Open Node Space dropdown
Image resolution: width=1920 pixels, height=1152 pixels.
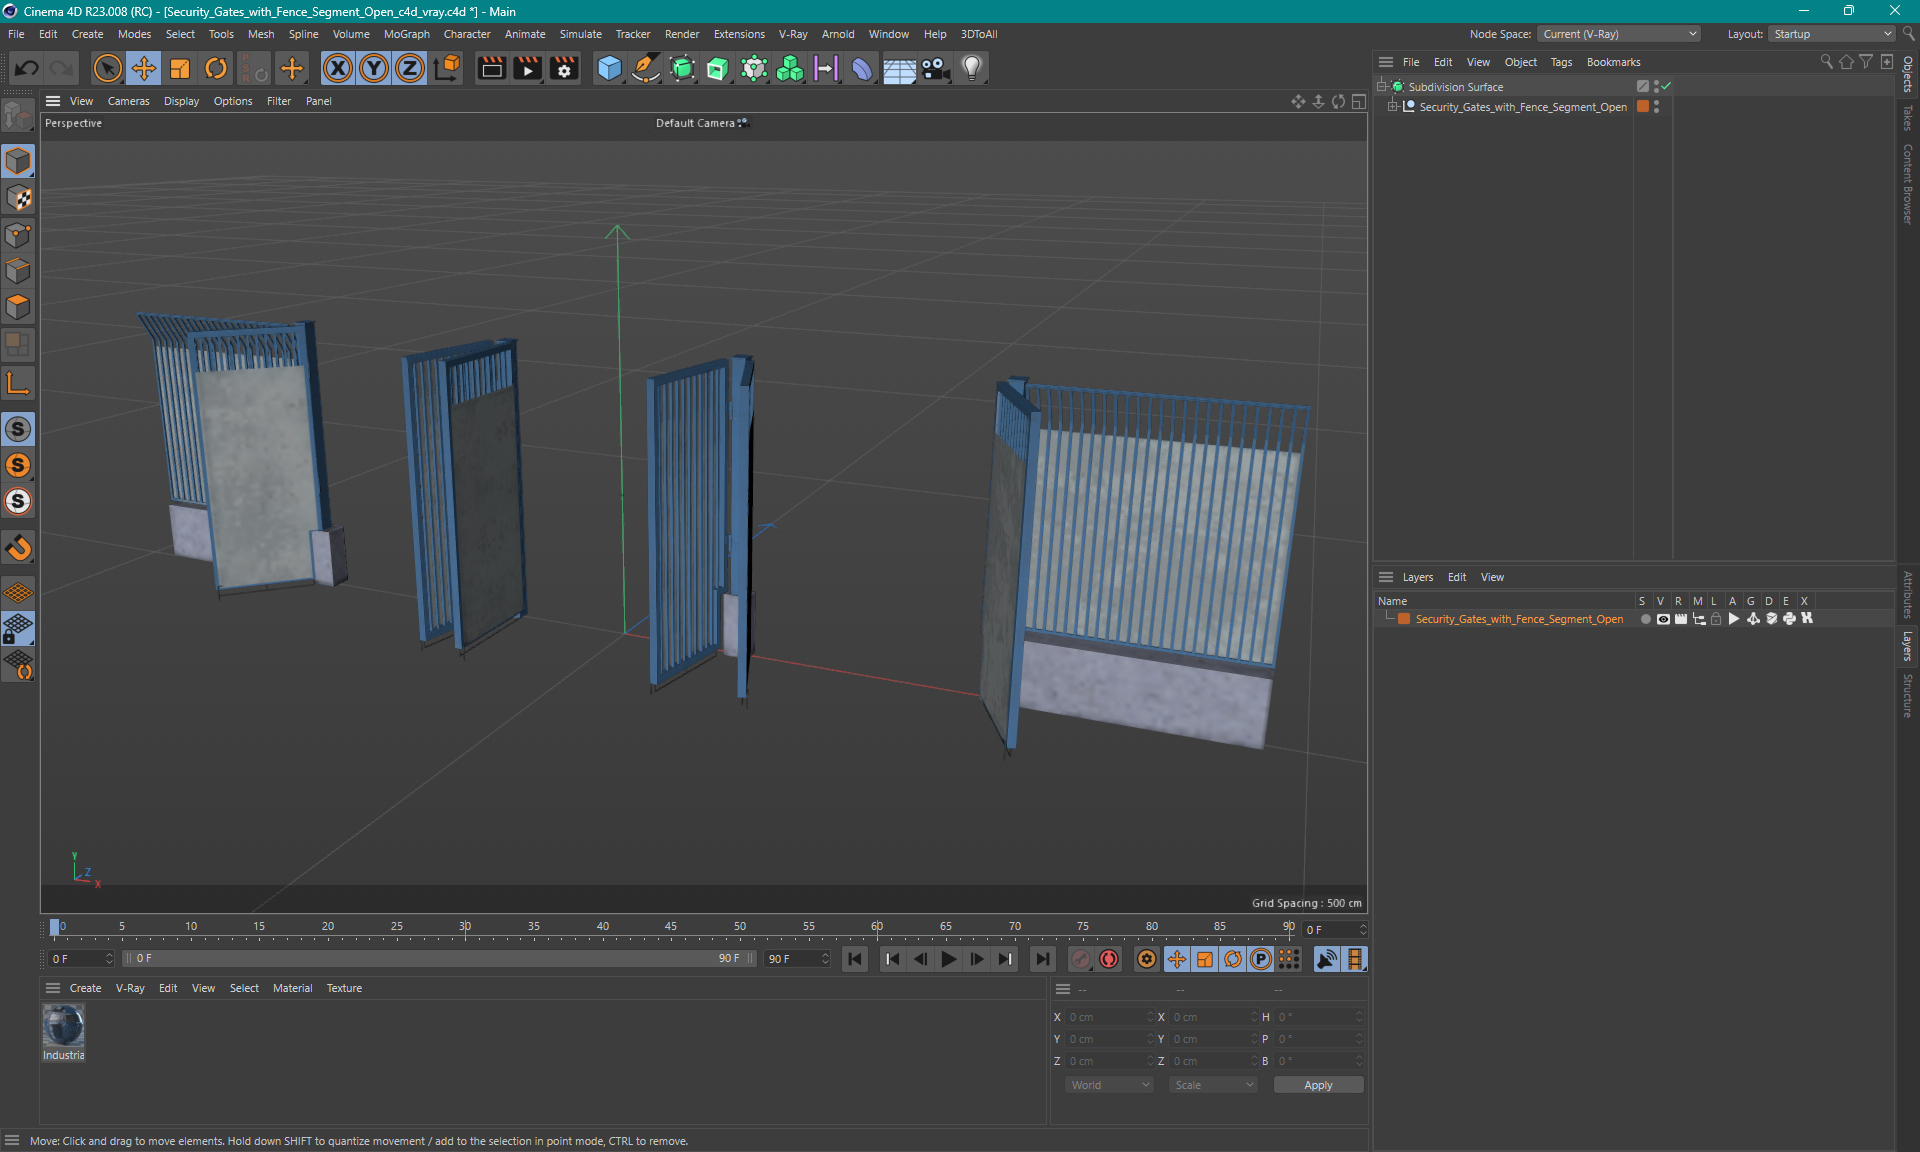[1618, 34]
